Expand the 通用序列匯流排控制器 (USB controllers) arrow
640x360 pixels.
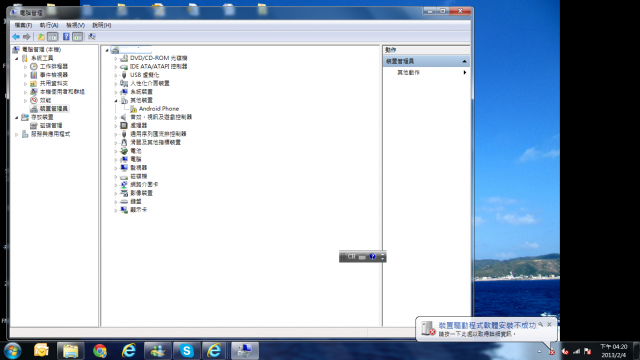(116, 134)
